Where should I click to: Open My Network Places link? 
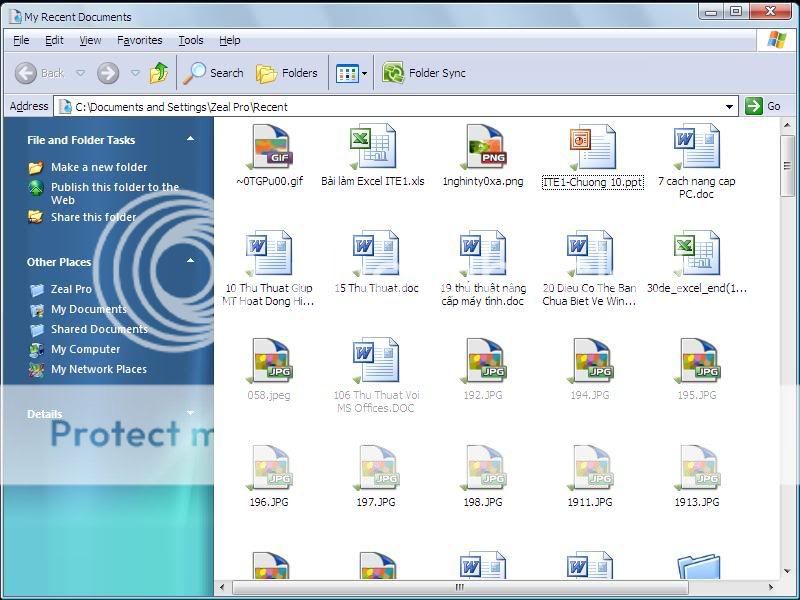point(98,369)
